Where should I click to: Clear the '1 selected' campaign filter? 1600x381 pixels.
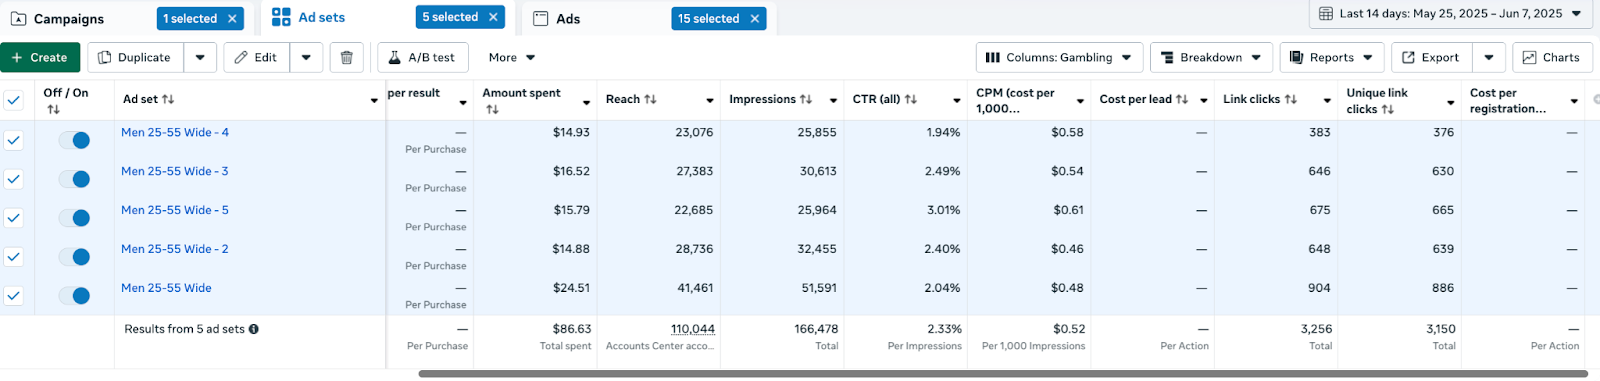coord(232,18)
